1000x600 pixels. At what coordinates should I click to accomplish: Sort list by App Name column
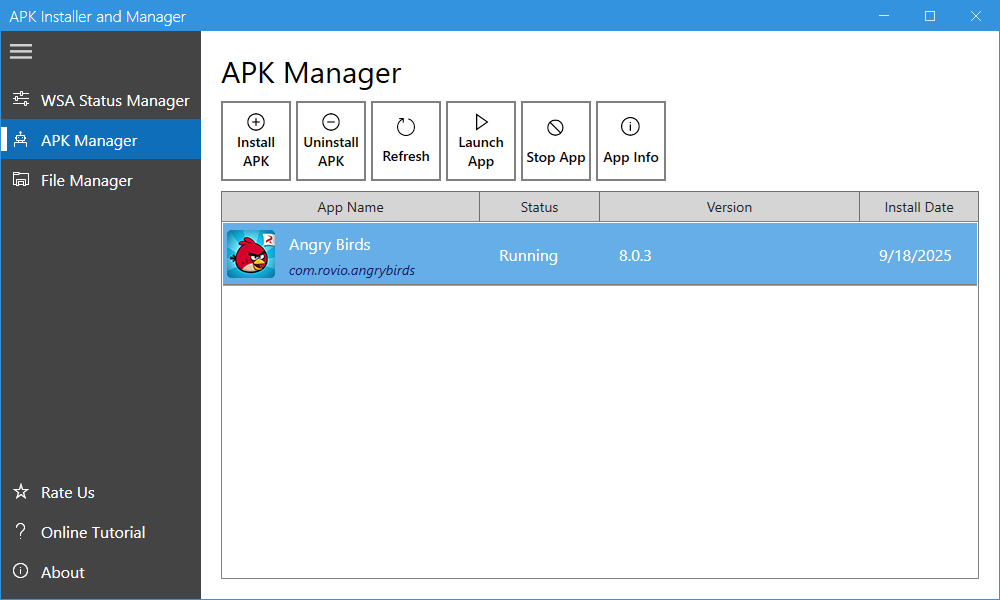click(350, 207)
